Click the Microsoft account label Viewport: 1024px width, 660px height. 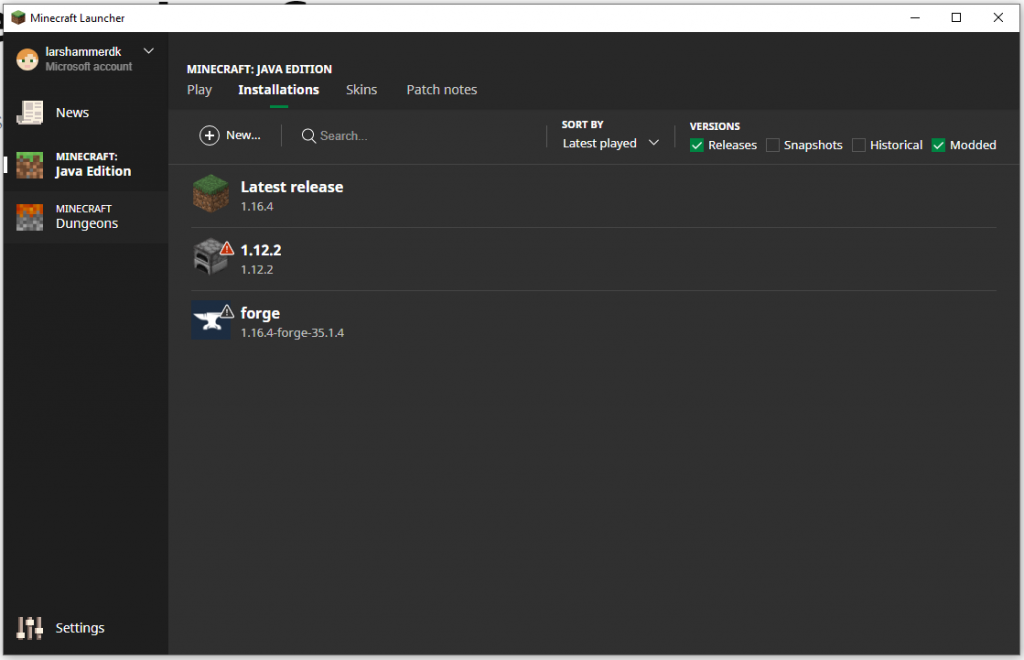coord(89,67)
